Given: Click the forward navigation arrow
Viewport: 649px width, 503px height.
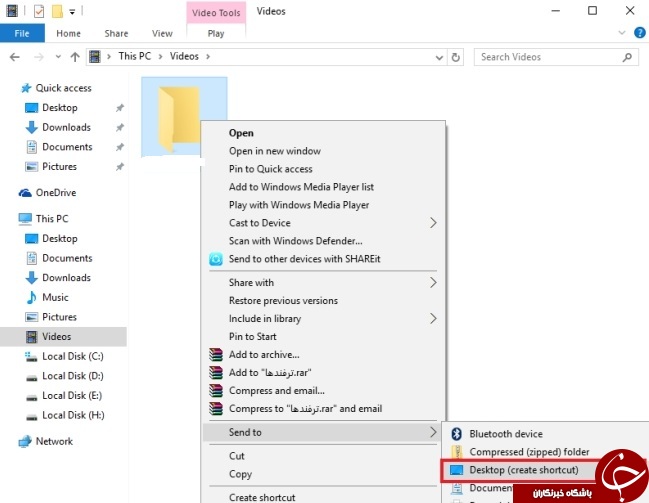Looking at the screenshot, I should [x=38, y=57].
